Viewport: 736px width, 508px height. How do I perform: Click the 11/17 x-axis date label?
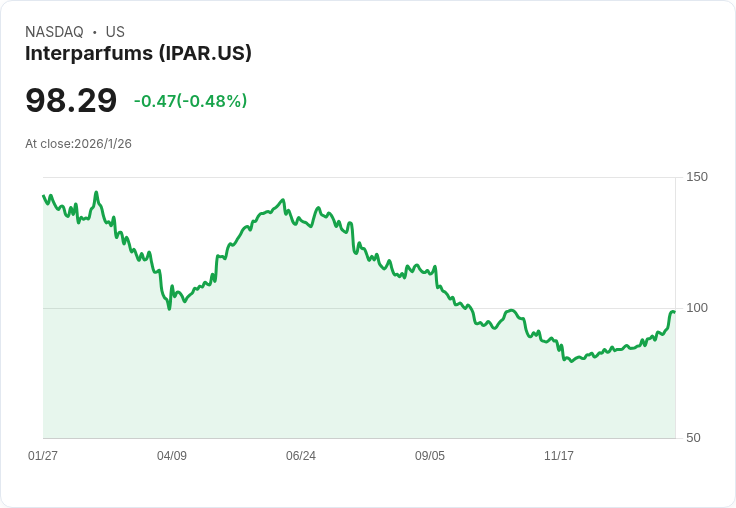[x=559, y=455]
